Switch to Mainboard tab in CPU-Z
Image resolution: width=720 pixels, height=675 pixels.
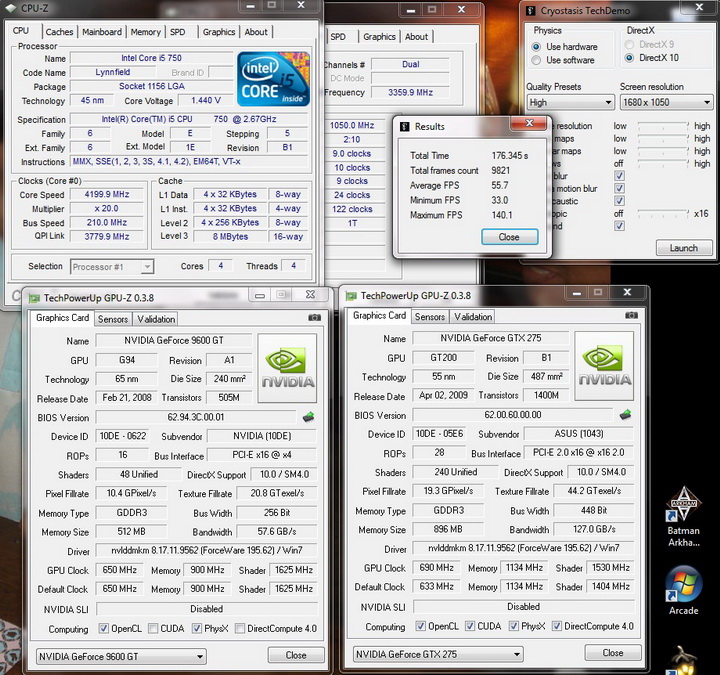tap(102, 32)
